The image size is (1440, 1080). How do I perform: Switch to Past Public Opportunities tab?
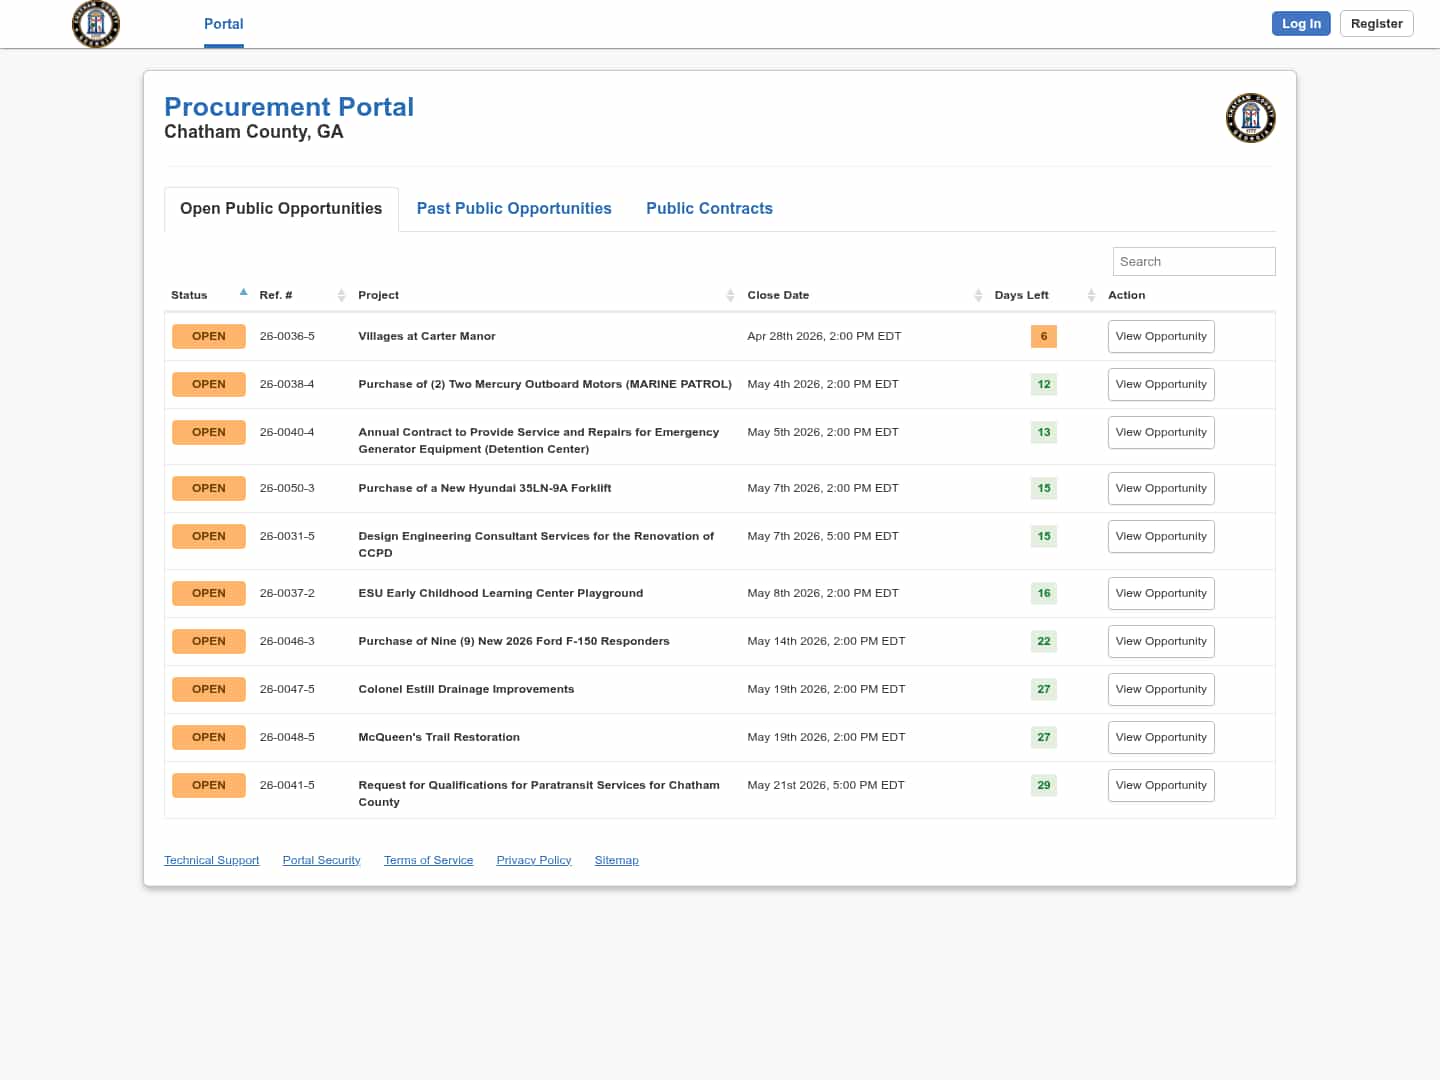point(514,209)
